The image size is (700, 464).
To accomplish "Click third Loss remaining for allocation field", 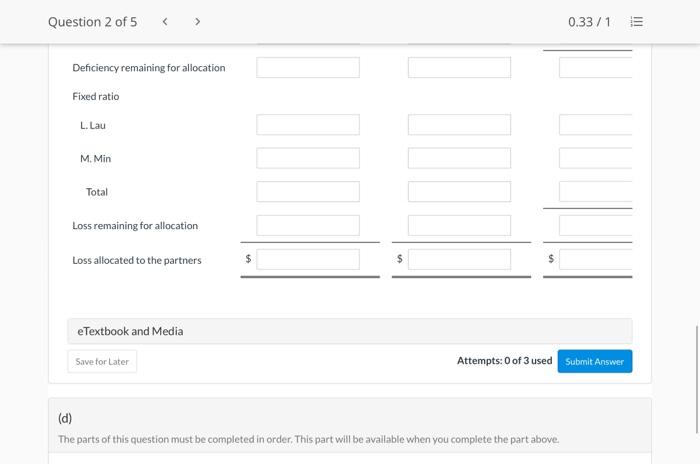I will (x=596, y=226).
